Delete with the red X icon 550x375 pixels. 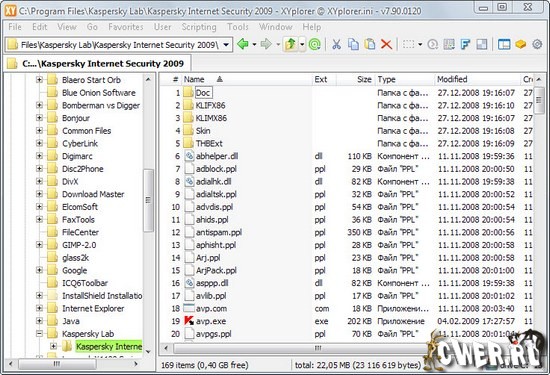pos(386,45)
